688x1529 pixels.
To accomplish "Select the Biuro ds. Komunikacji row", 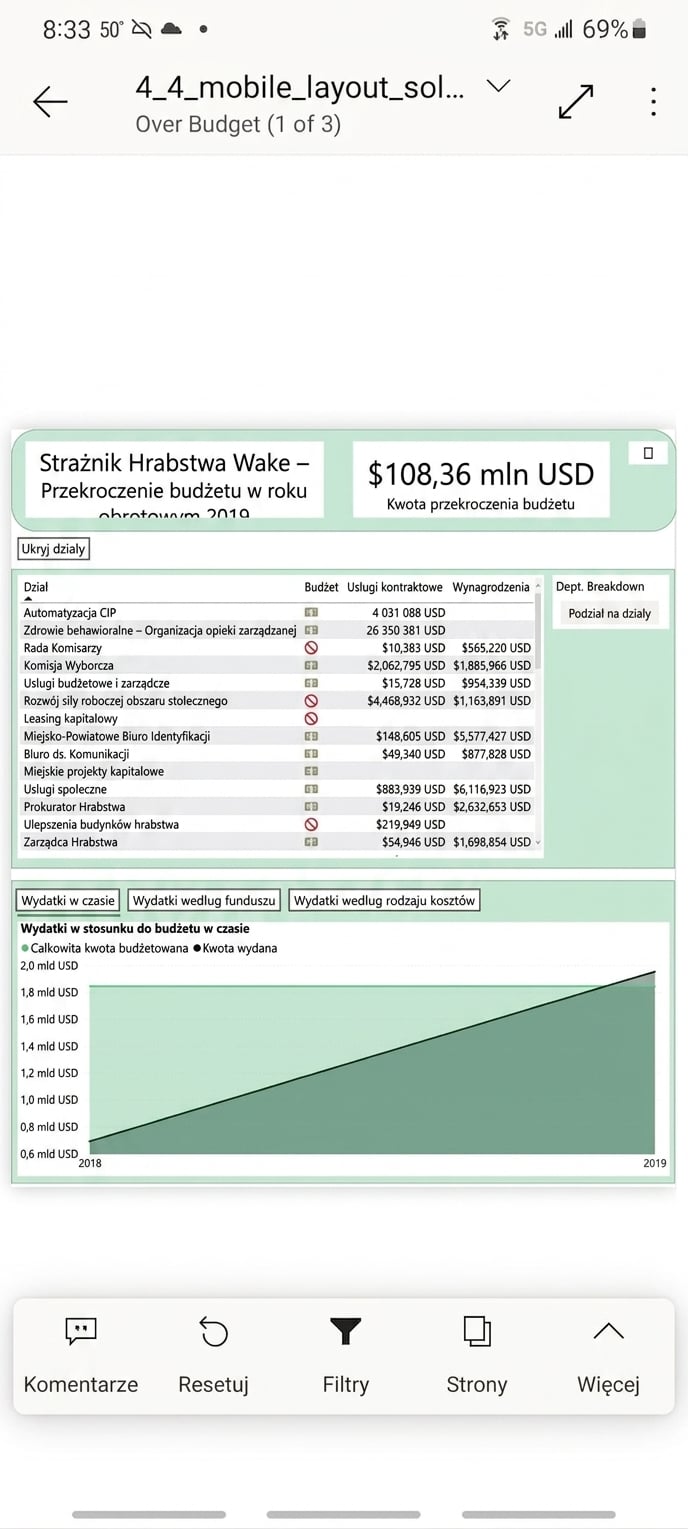I will [277, 753].
